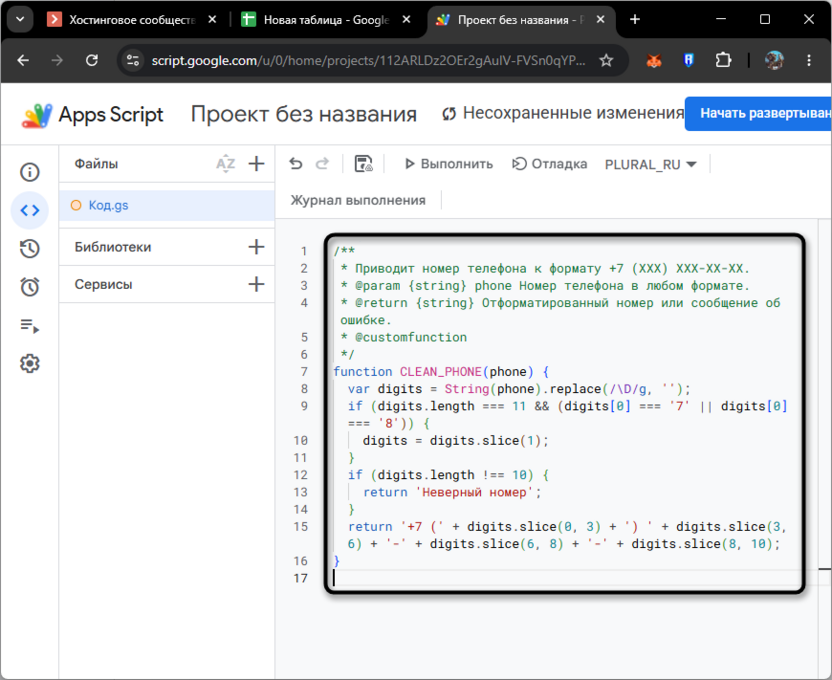Image resolution: width=832 pixels, height=680 pixels.
Task: View site information icon in address bar
Action: click(133, 60)
